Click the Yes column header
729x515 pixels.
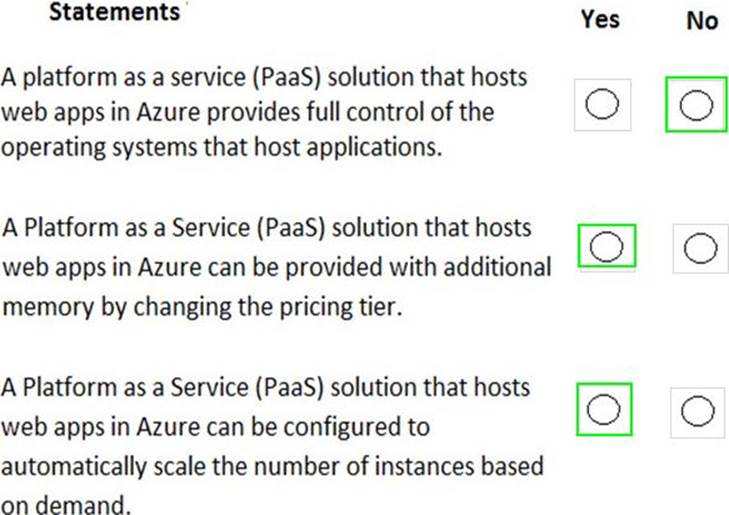coord(600,19)
